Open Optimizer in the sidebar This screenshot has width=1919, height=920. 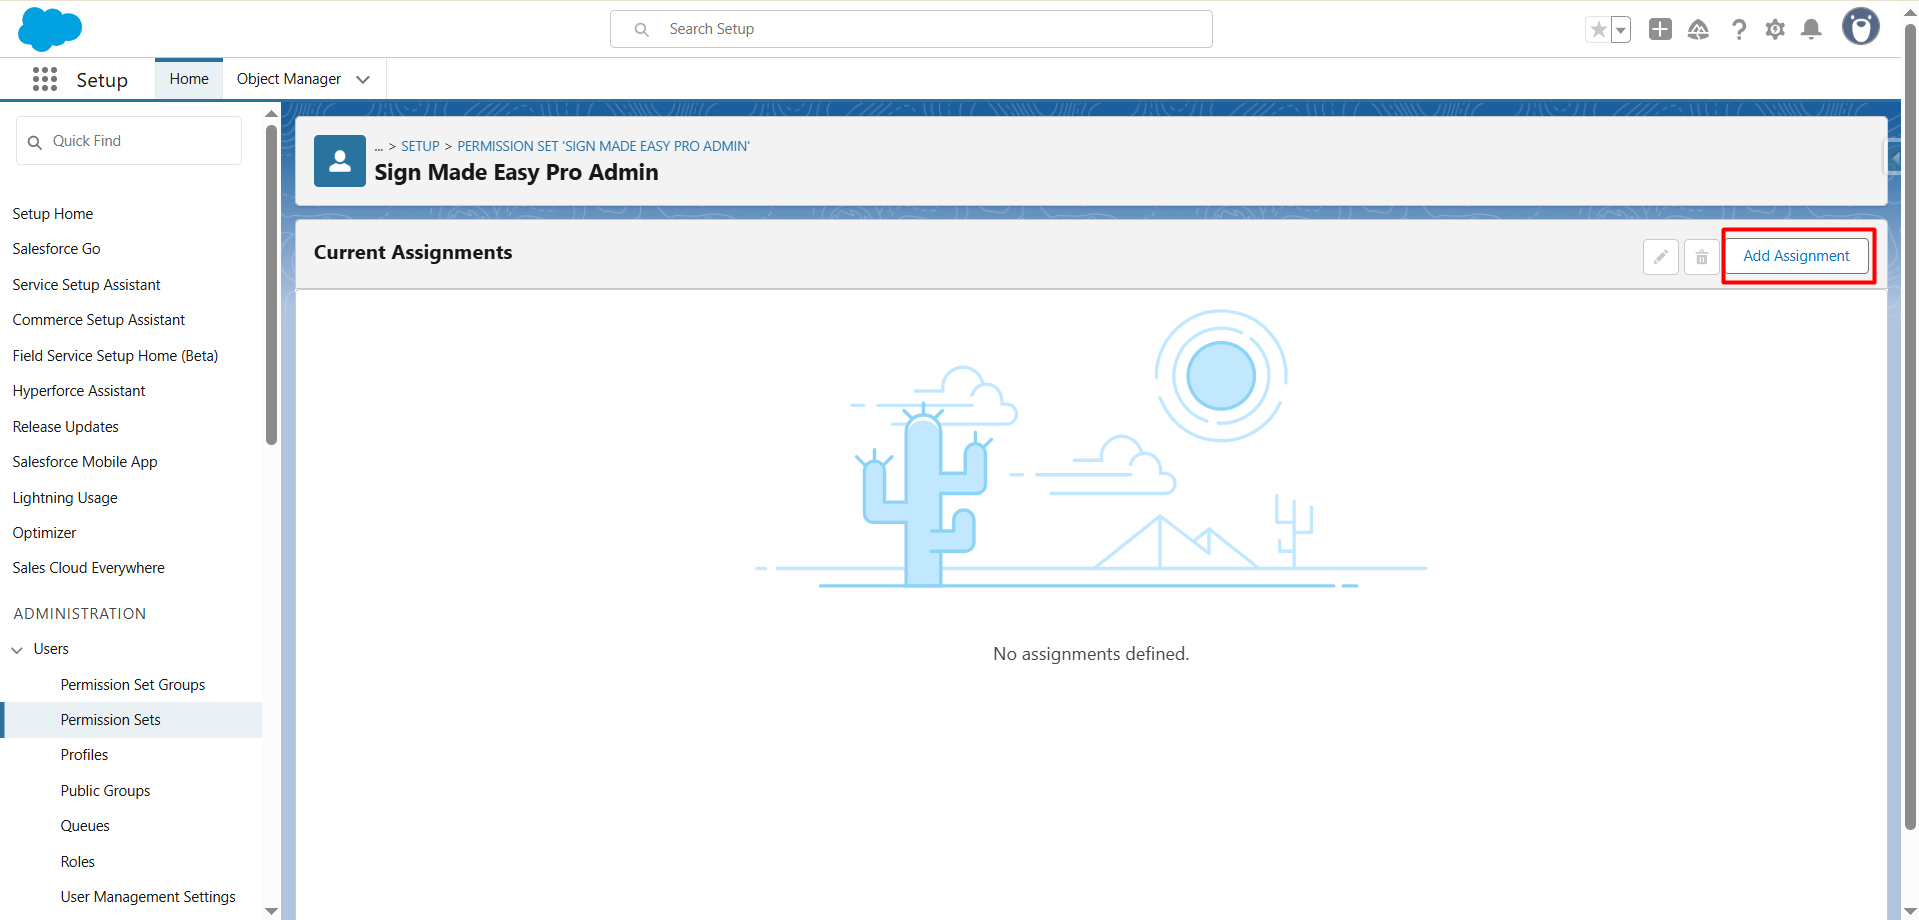pos(44,533)
